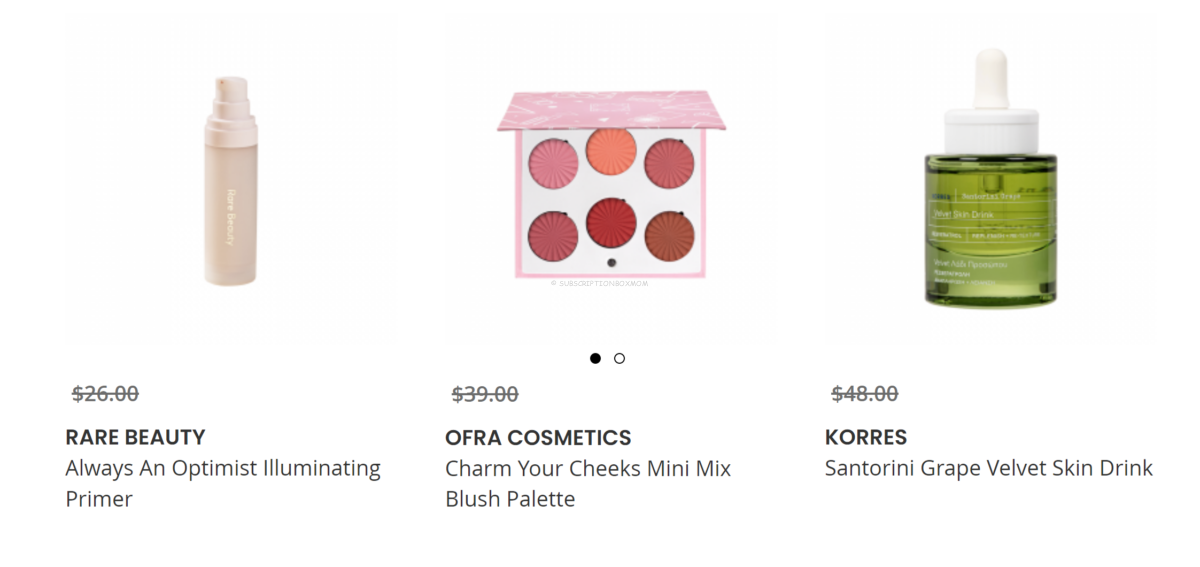Switch to the second empty carousel dot

pyautogui.click(x=620, y=358)
